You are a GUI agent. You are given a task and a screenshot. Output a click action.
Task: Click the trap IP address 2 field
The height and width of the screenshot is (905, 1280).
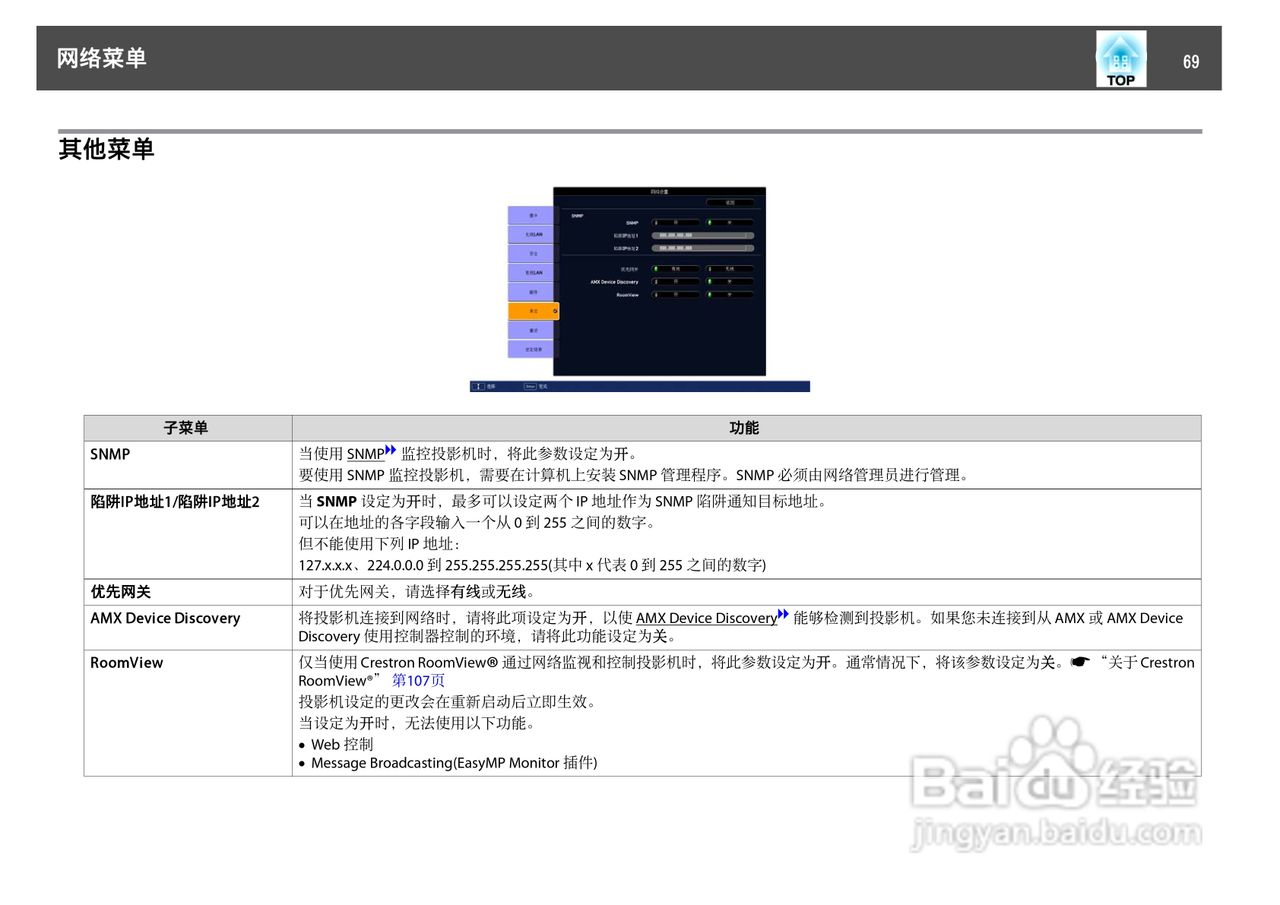703,248
